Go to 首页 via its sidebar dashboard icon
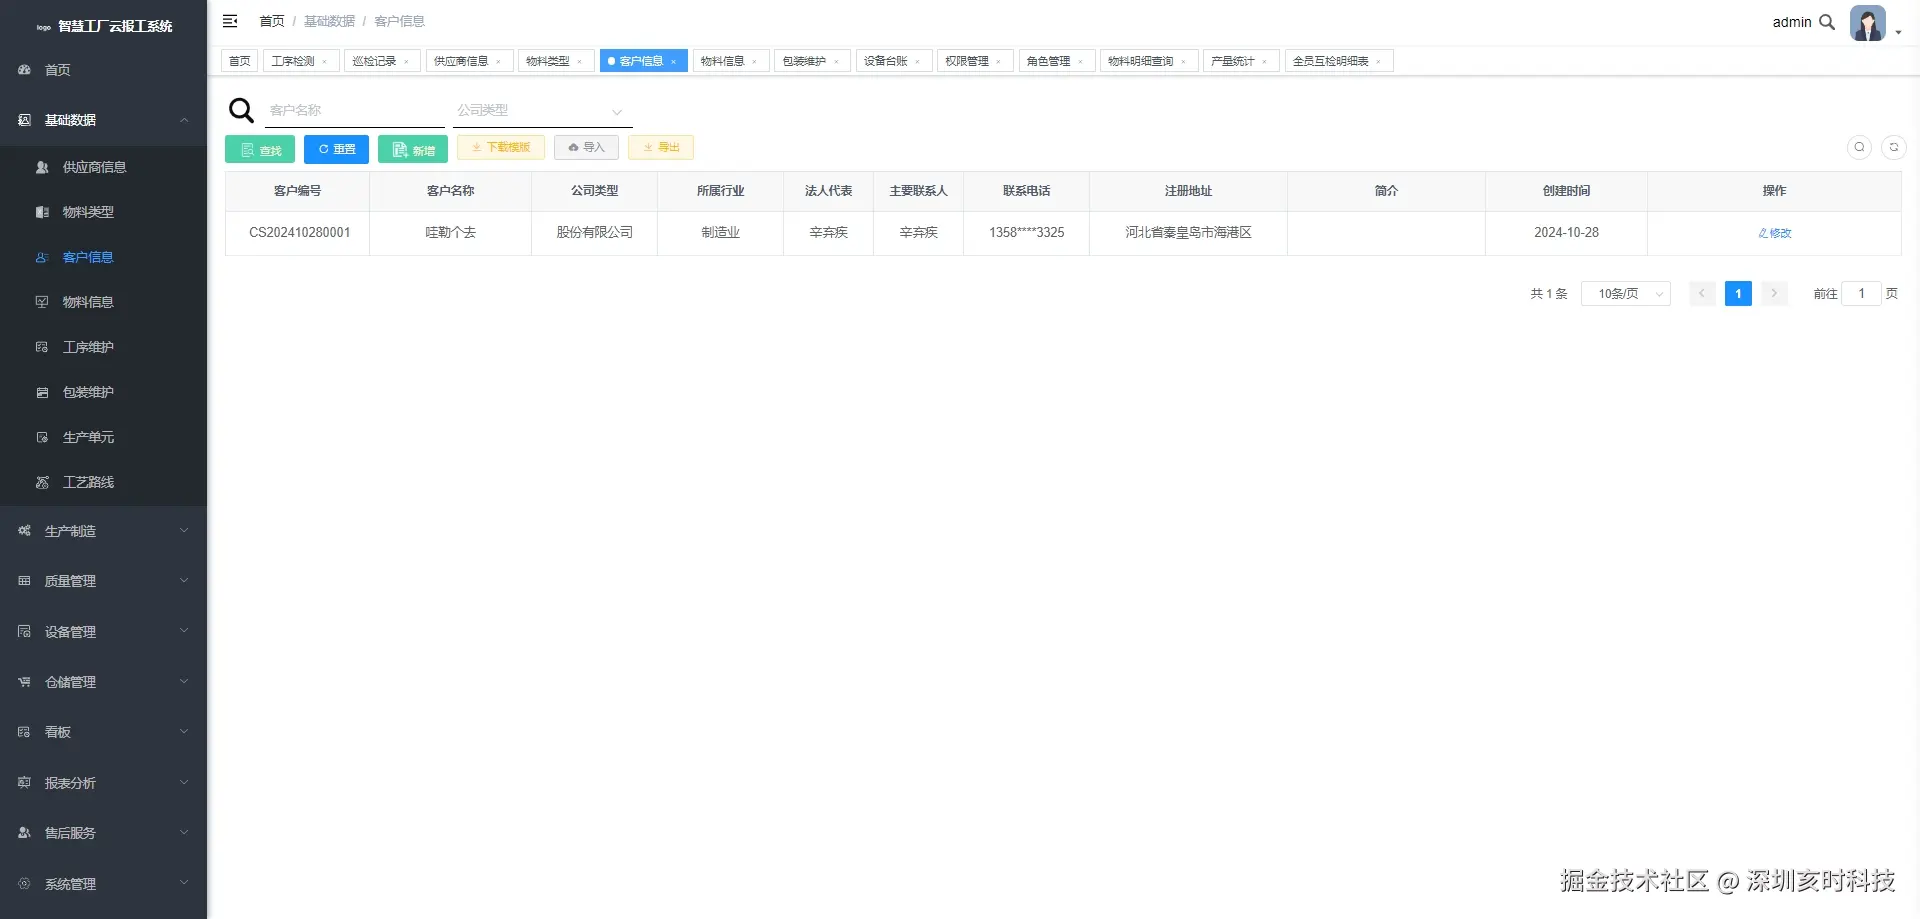1920x919 pixels. tap(24, 70)
